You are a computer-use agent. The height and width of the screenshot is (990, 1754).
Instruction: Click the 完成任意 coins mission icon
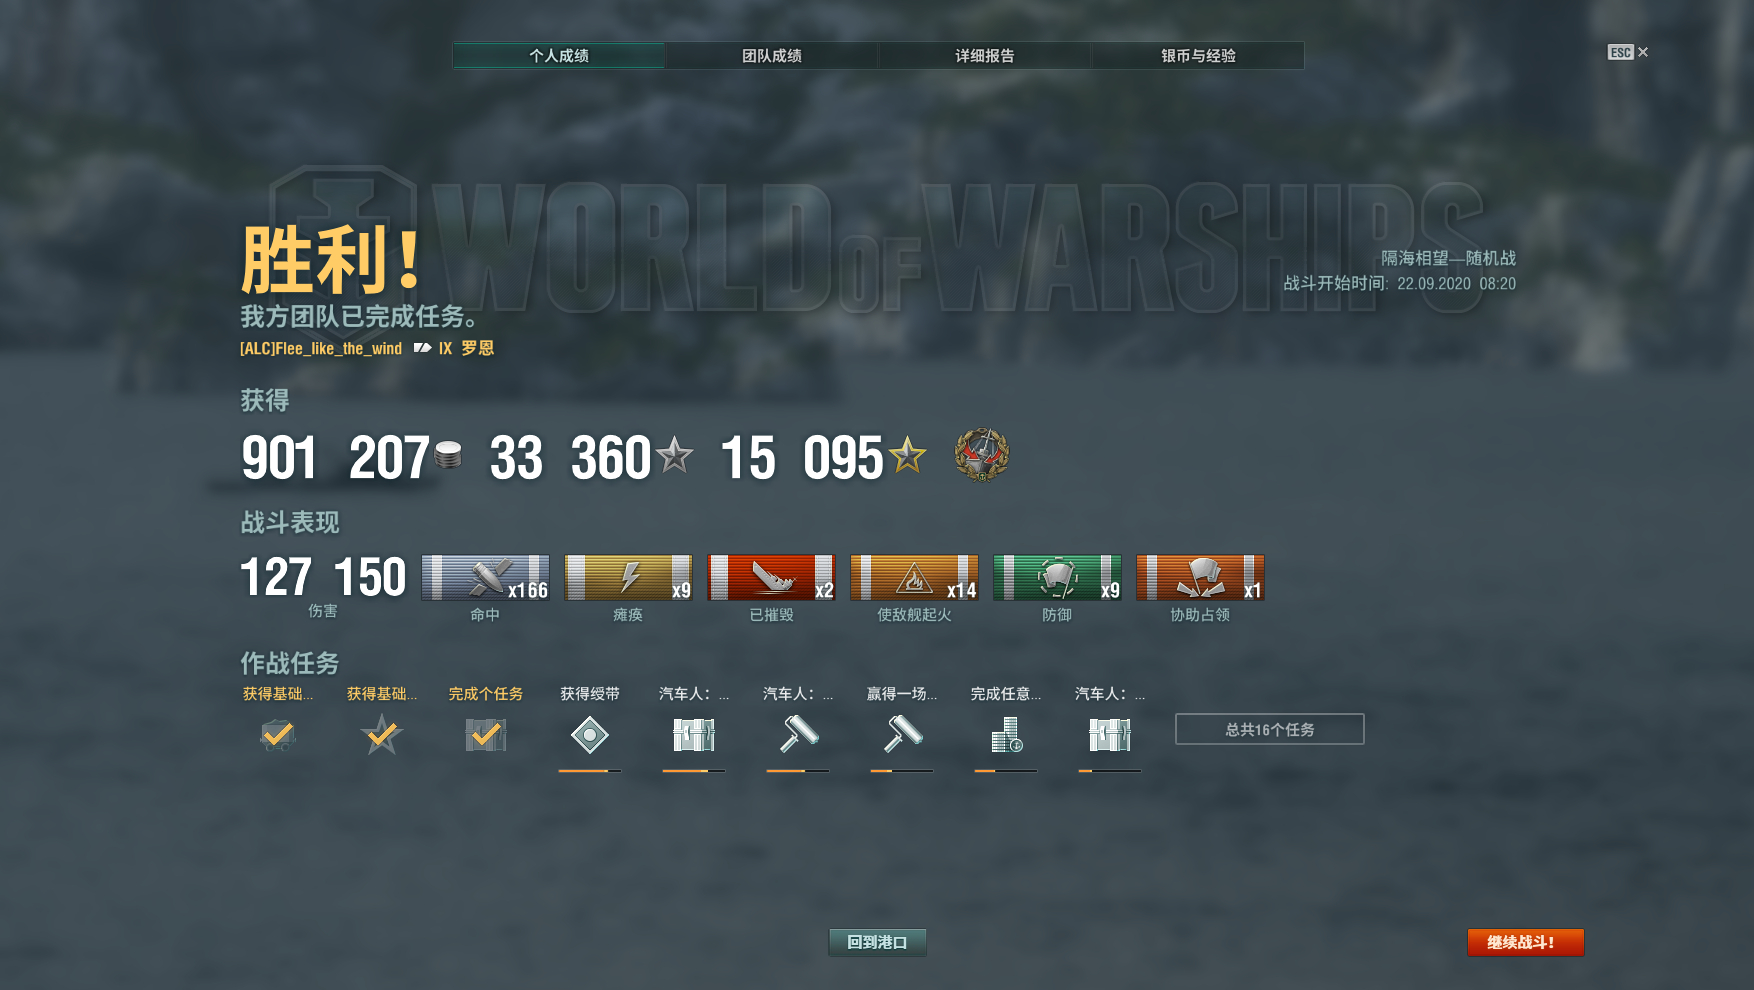[x=1006, y=736]
